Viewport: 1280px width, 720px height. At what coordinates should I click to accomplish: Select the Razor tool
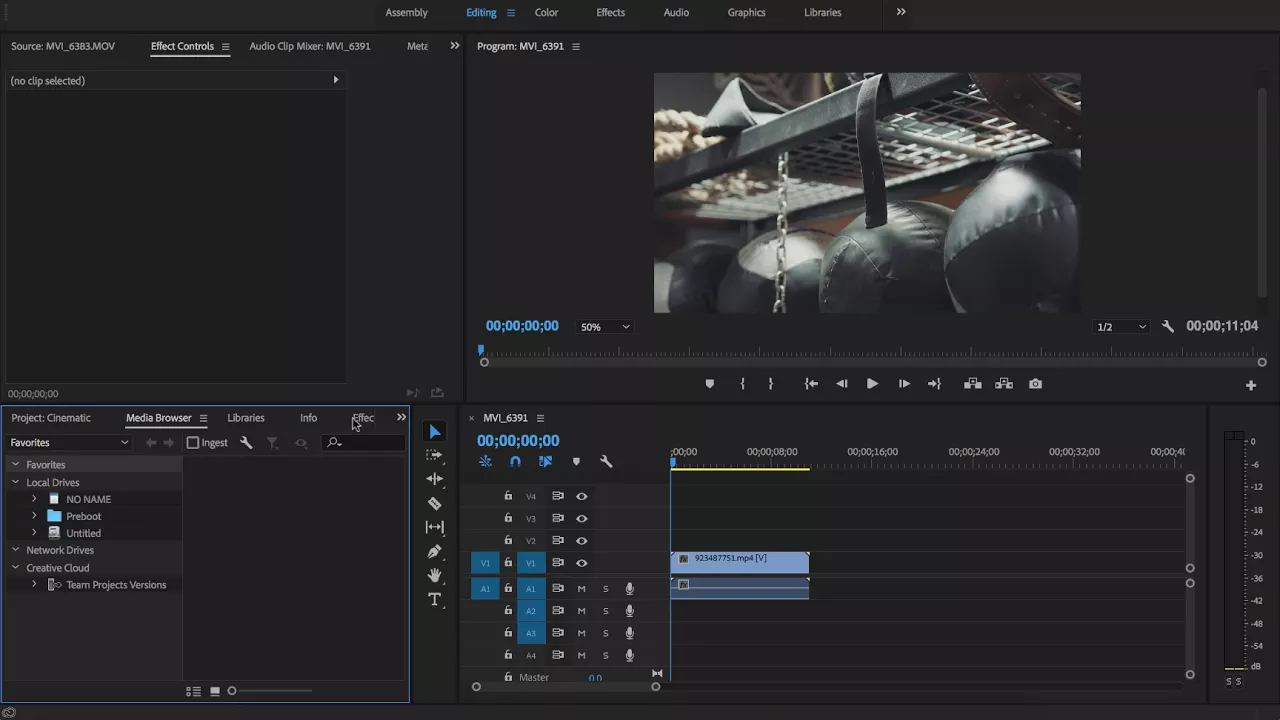click(x=435, y=503)
